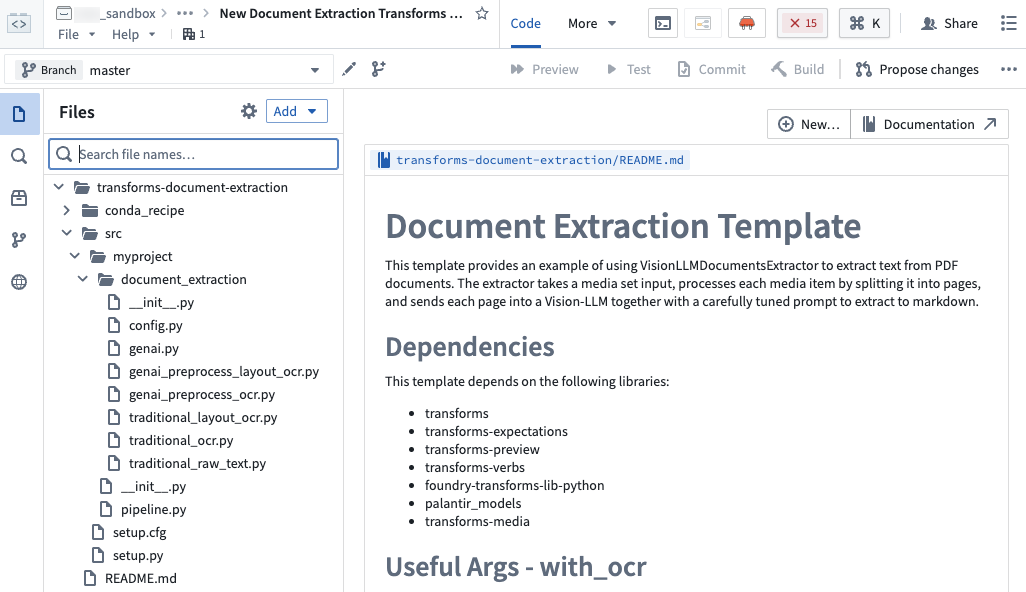
Task: Collapse the document_extraction folder
Action: tap(84, 279)
